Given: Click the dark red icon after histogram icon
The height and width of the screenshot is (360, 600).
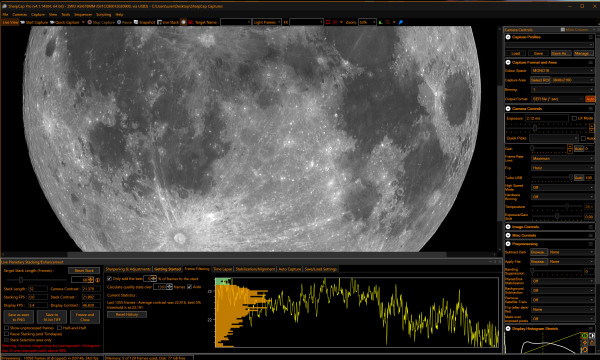Looking at the screenshot, I should pyautogui.click(x=388, y=22).
